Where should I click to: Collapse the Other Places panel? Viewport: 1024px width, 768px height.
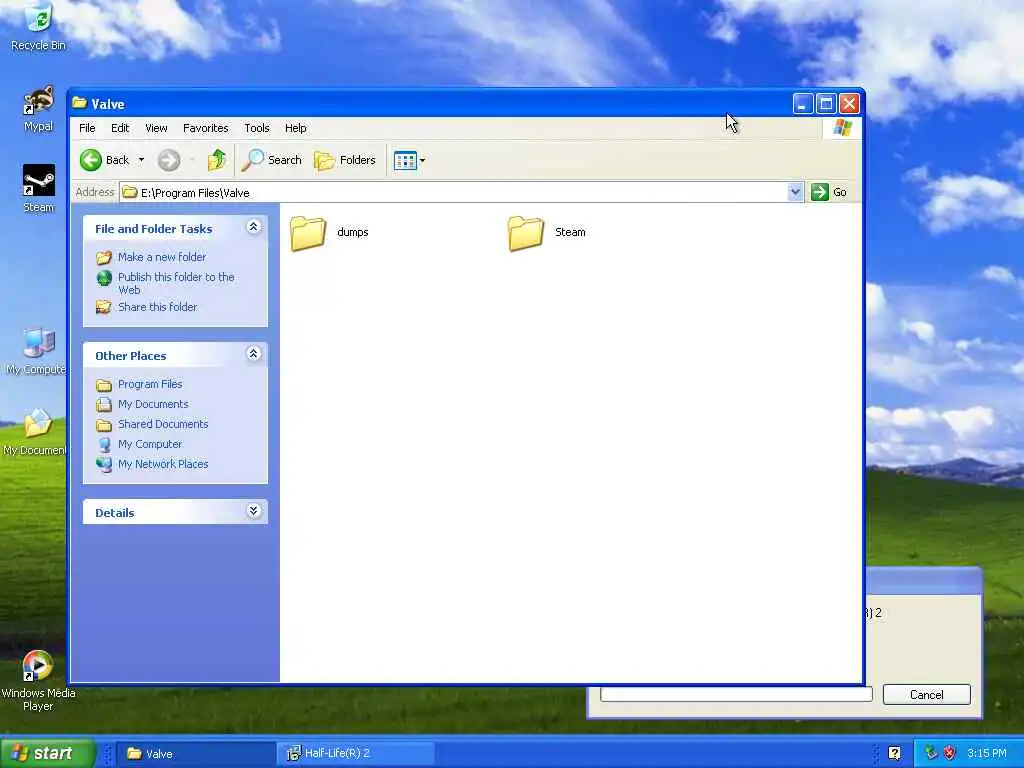pyautogui.click(x=253, y=353)
